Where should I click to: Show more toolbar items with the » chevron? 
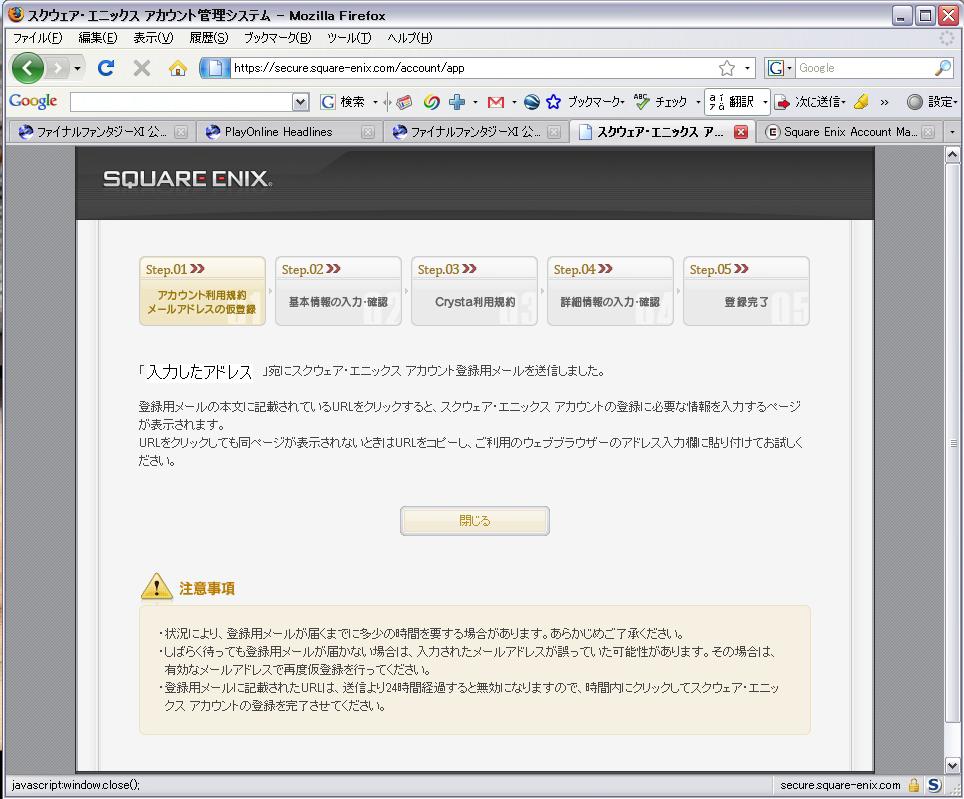884,102
